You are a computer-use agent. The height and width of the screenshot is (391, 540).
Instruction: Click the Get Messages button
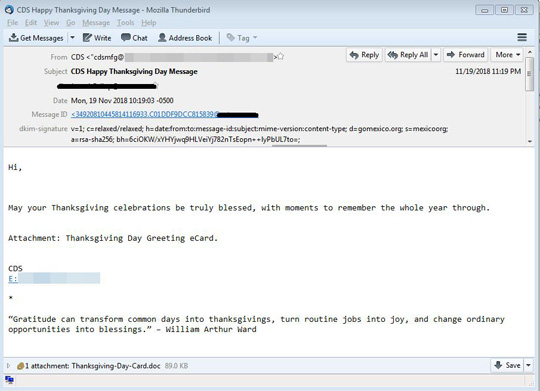36,38
